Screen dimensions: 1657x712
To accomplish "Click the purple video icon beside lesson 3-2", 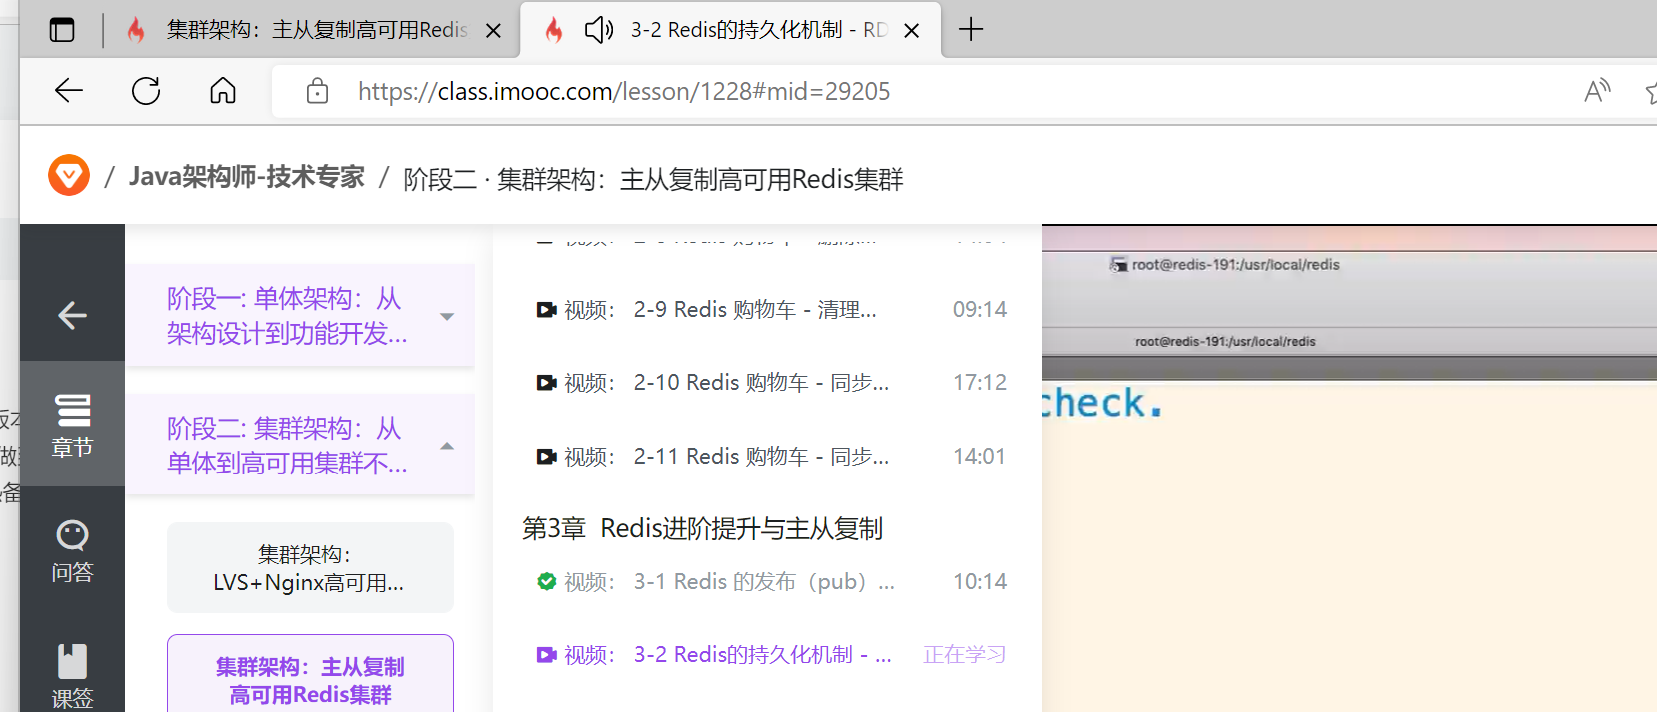I will pyautogui.click(x=546, y=655).
